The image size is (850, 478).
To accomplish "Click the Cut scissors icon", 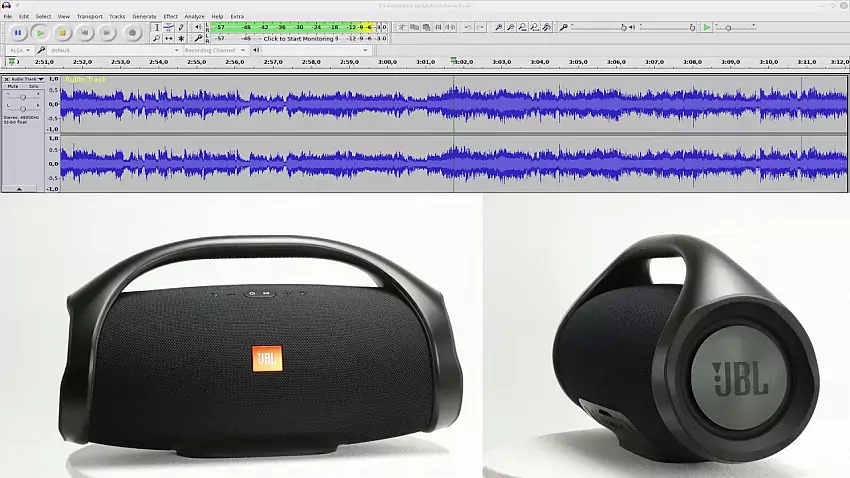I will 402,27.
